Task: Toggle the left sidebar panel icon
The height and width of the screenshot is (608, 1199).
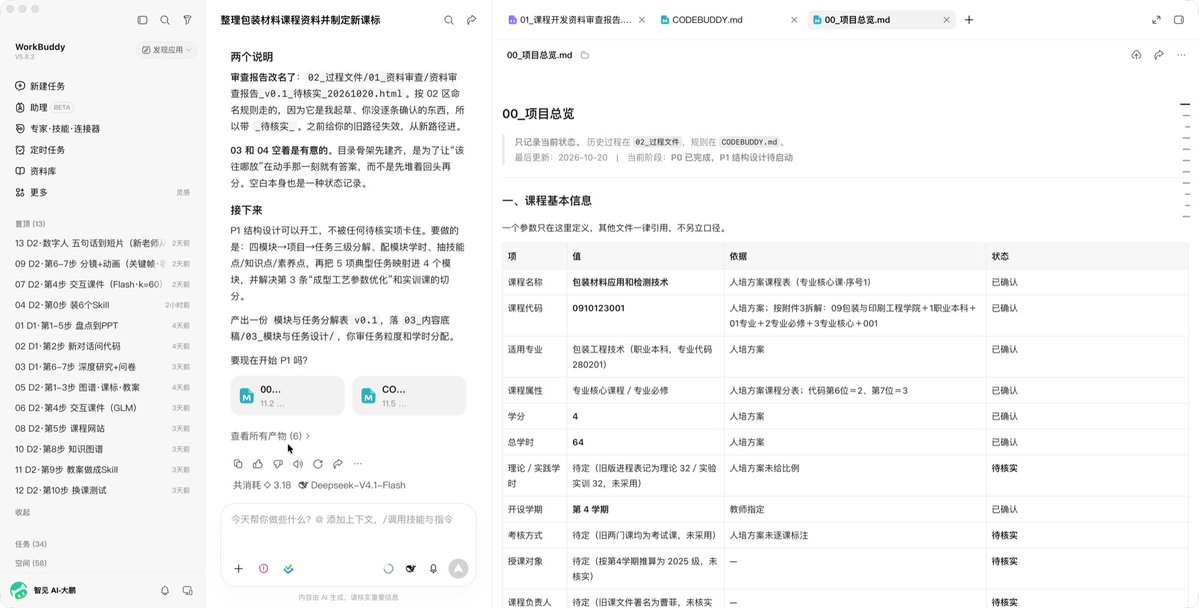Action: [142, 20]
